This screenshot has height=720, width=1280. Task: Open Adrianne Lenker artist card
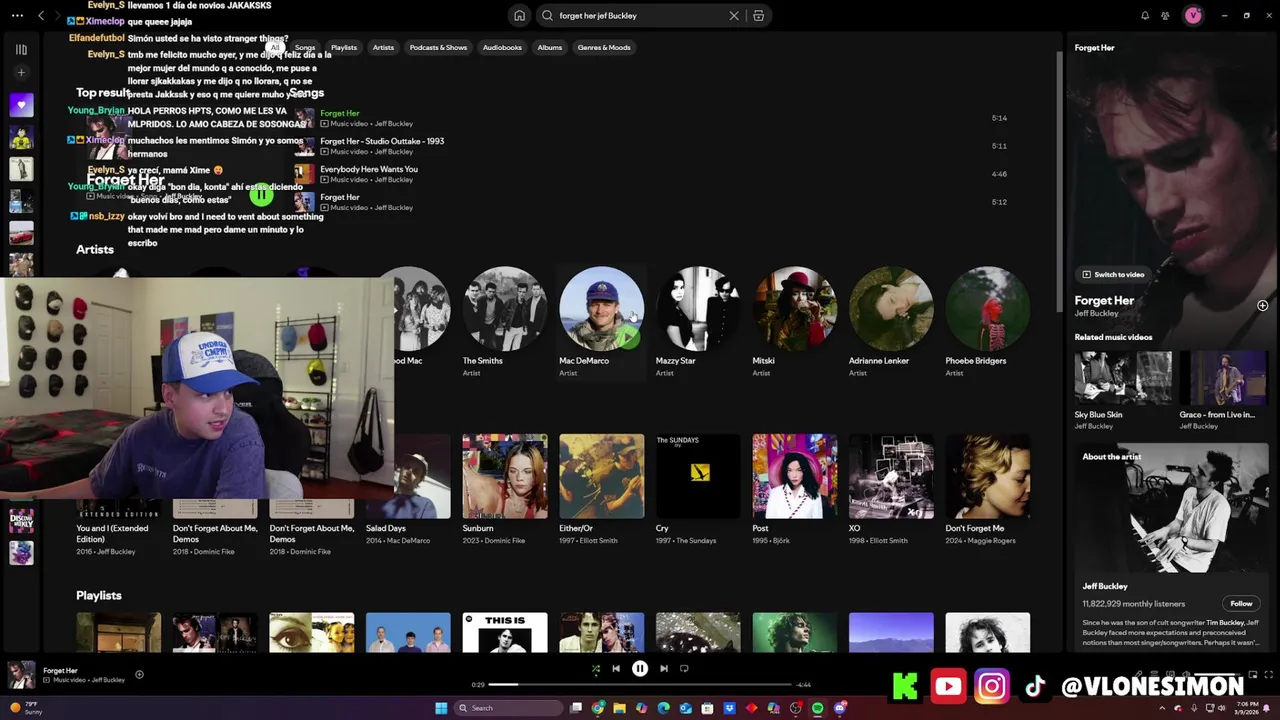tap(891, 322)
